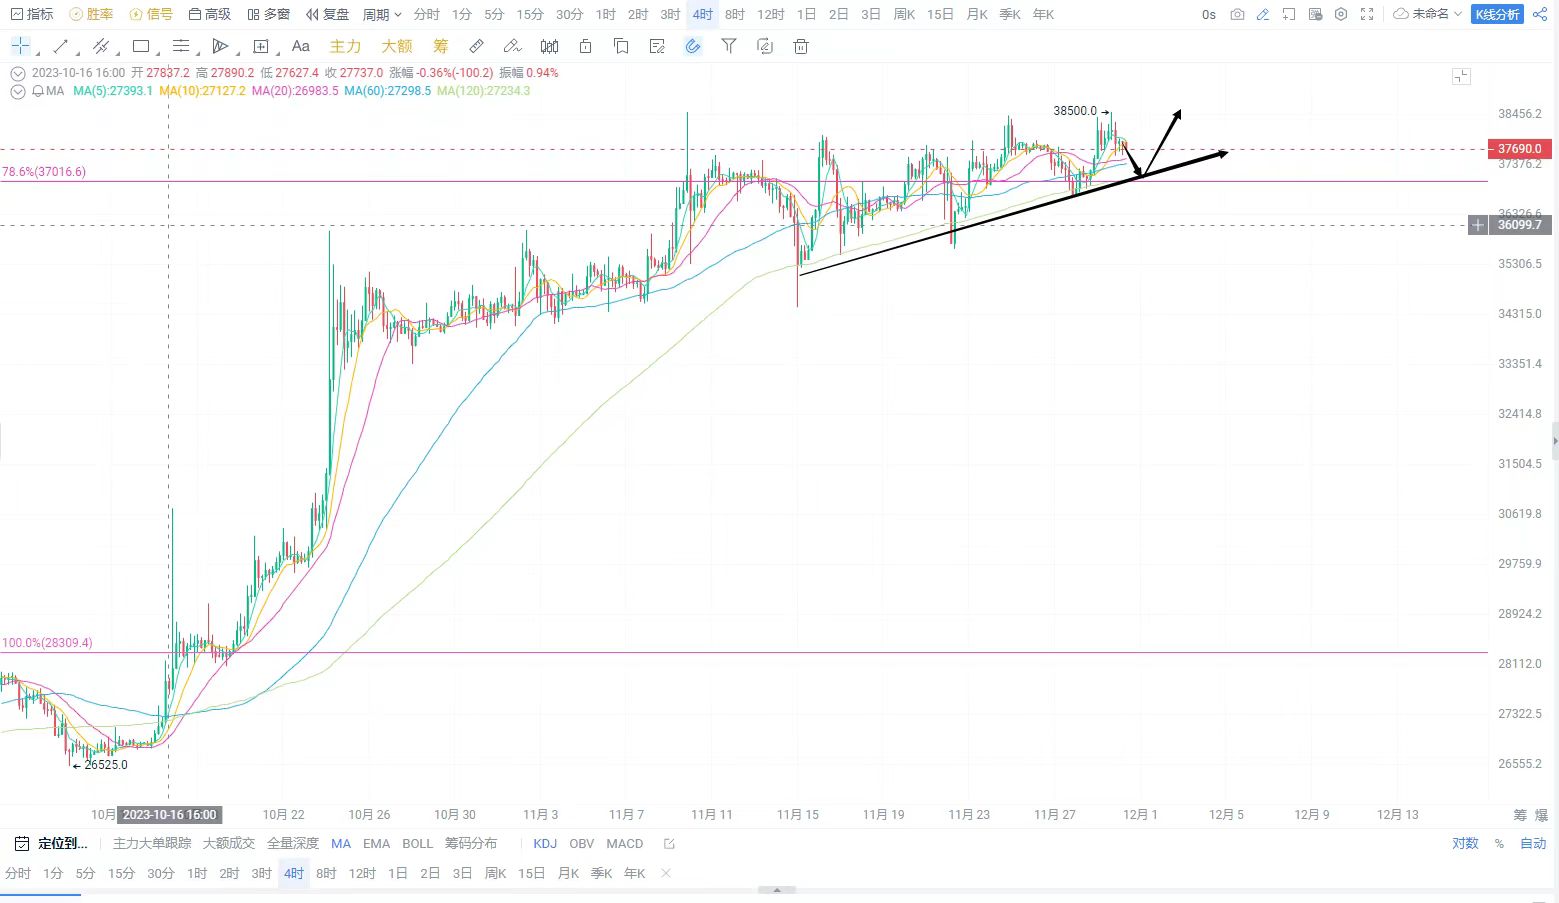Click the 大额 button in drawing toolbar
1559x903 pixels.
pos(397,46)
